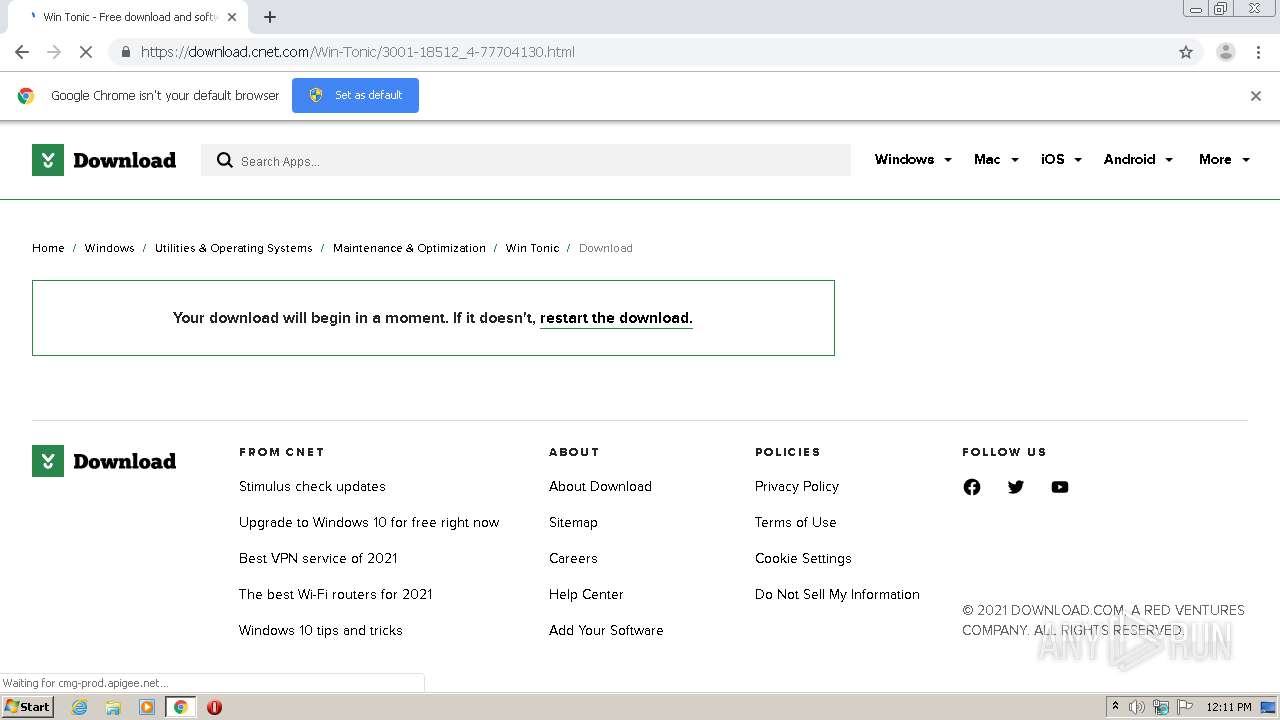Click the red Opera-style taskbar icon
The height and width of the screenshot is (720, 1280).
click(x=214, y=707)
